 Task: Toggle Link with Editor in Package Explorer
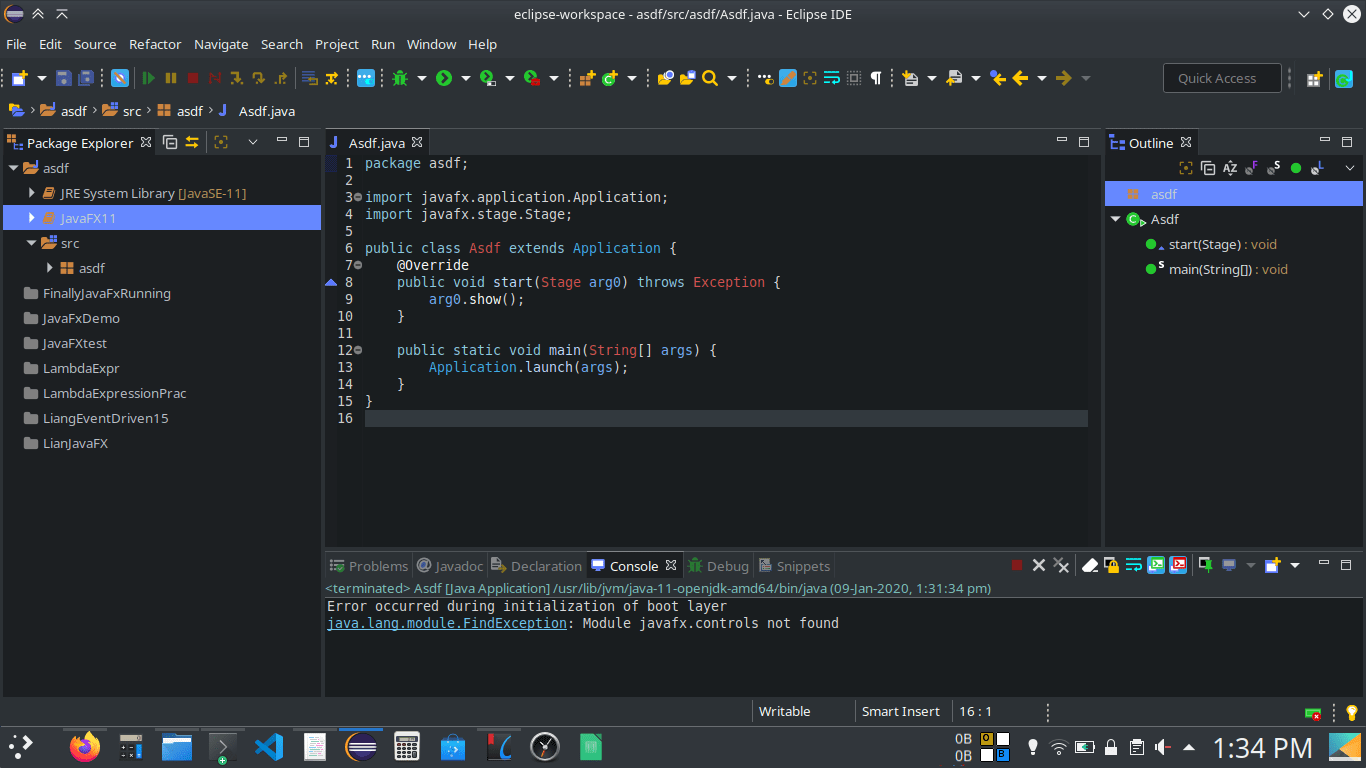pos(192,142)
